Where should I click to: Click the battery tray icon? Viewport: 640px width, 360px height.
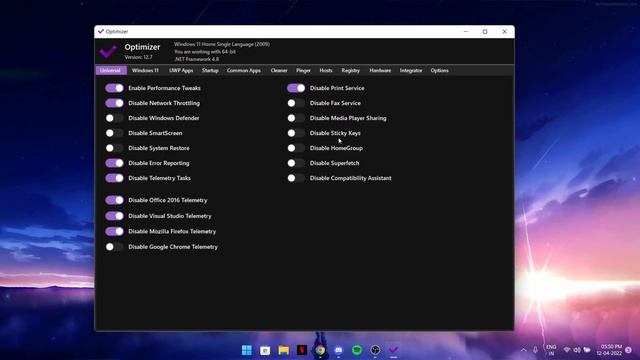point(587,350)
